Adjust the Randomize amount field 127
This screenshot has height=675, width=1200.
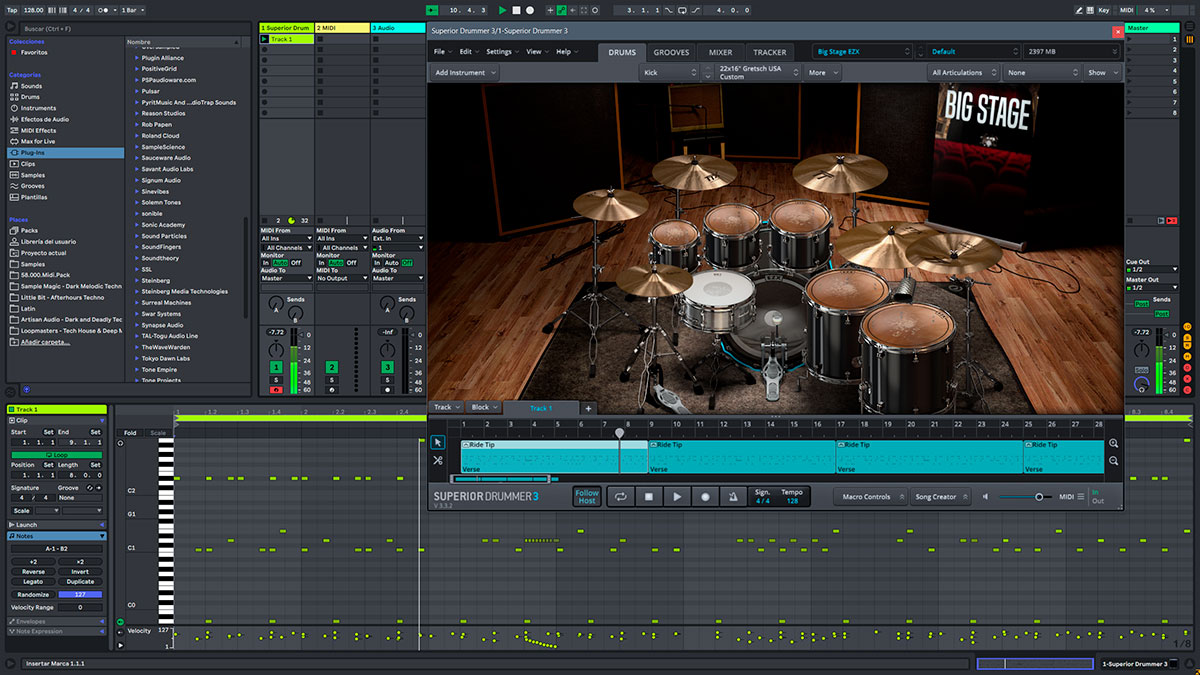pos(80,594)
